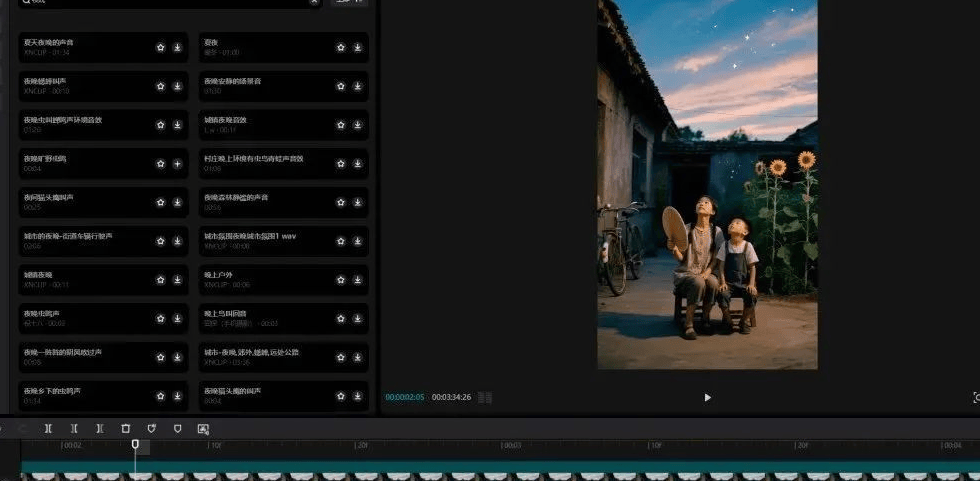Add 夜晚旷野虫鸣 sound to the timeline
Screen dimensions: 980x481
pyautogui.click(x=177, y=163)
